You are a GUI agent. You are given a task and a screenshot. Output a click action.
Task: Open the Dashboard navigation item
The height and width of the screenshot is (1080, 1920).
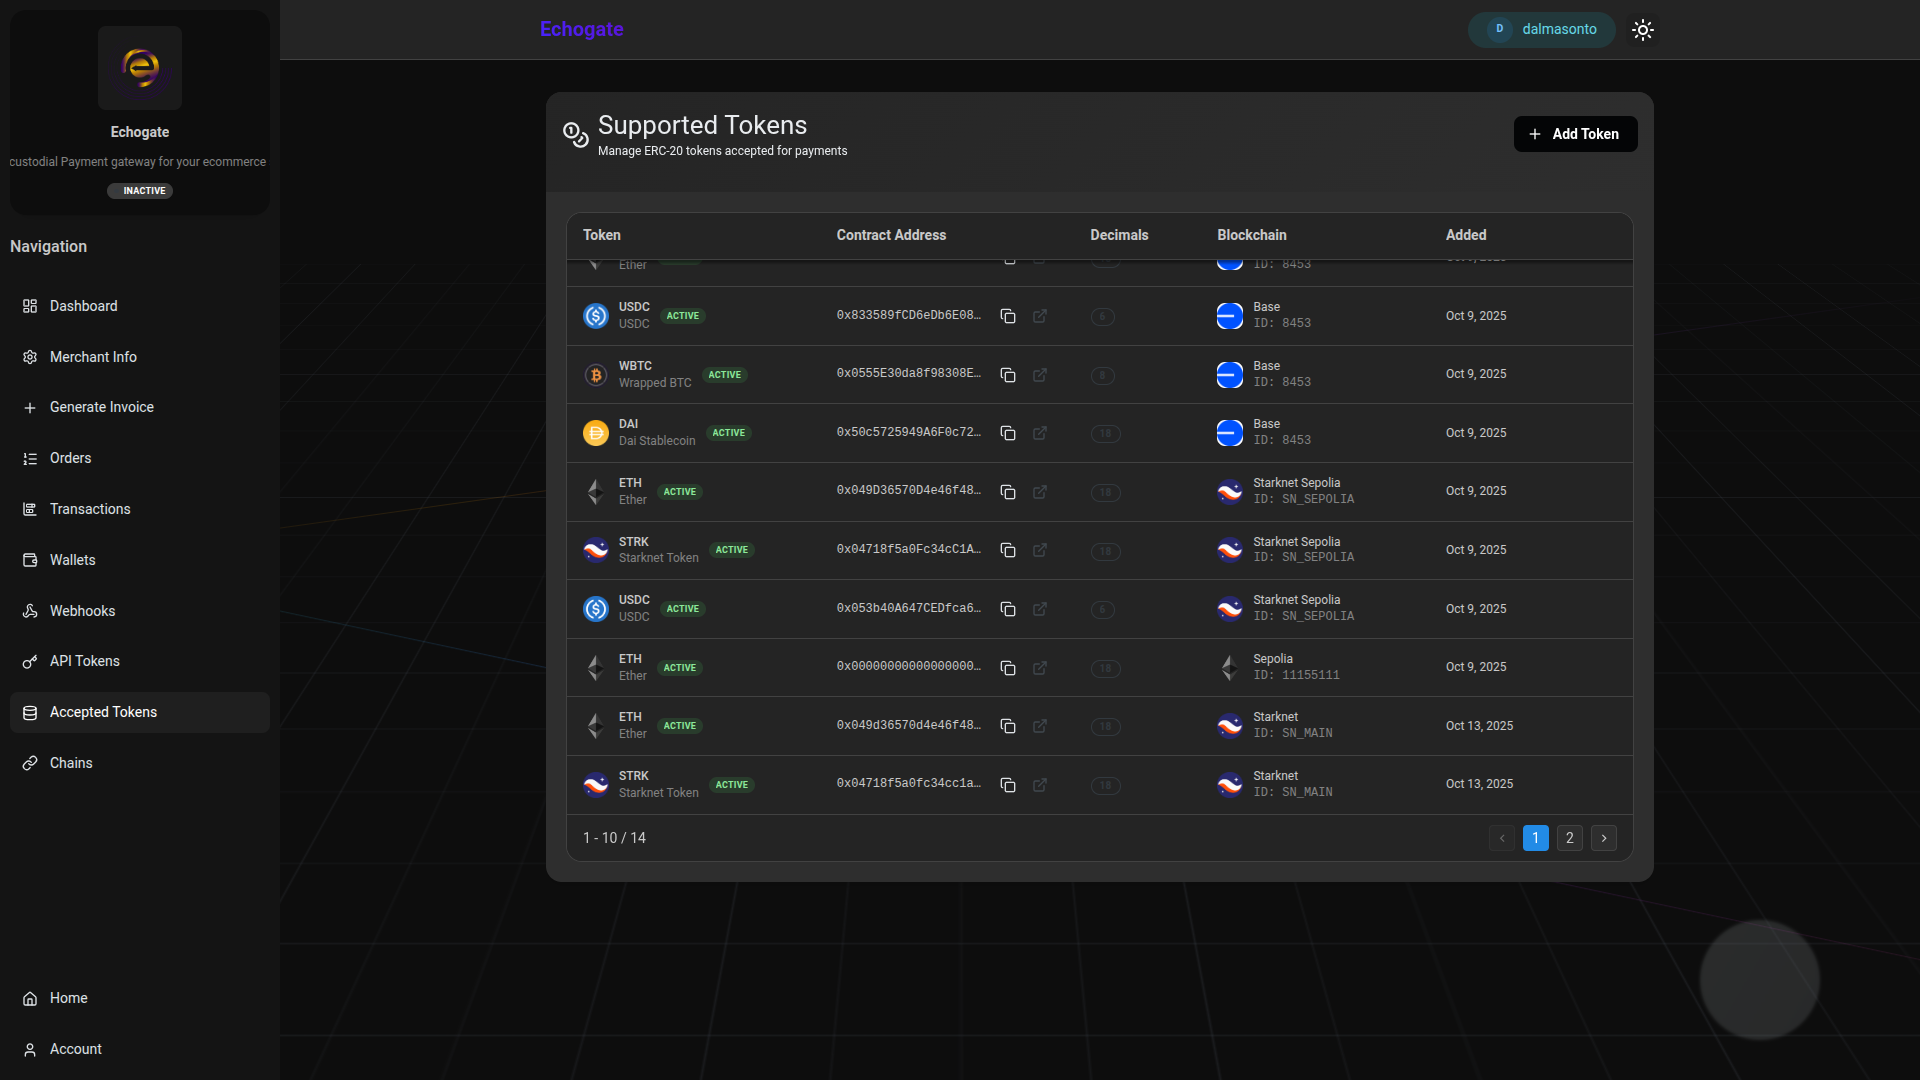point(84,306)
